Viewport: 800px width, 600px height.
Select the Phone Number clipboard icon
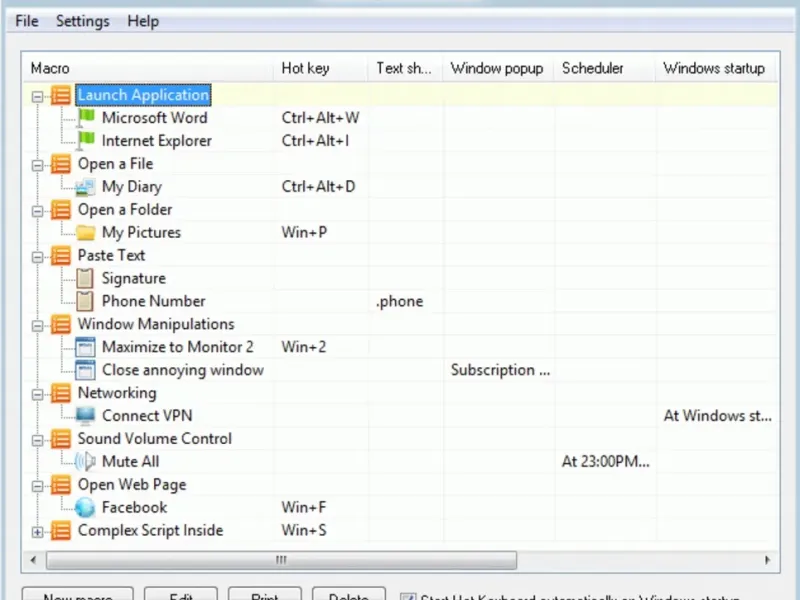pyautogui.click(x=85, y=302)
